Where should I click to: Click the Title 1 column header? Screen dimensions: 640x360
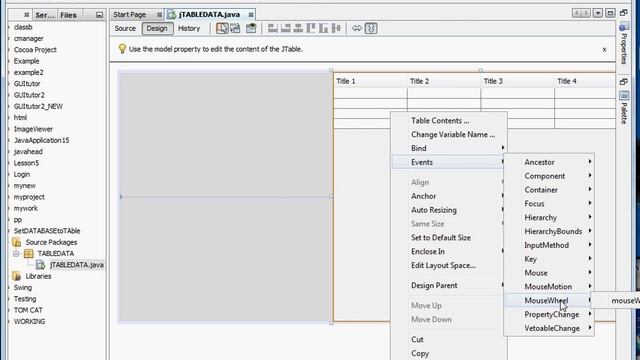point(370,81)
